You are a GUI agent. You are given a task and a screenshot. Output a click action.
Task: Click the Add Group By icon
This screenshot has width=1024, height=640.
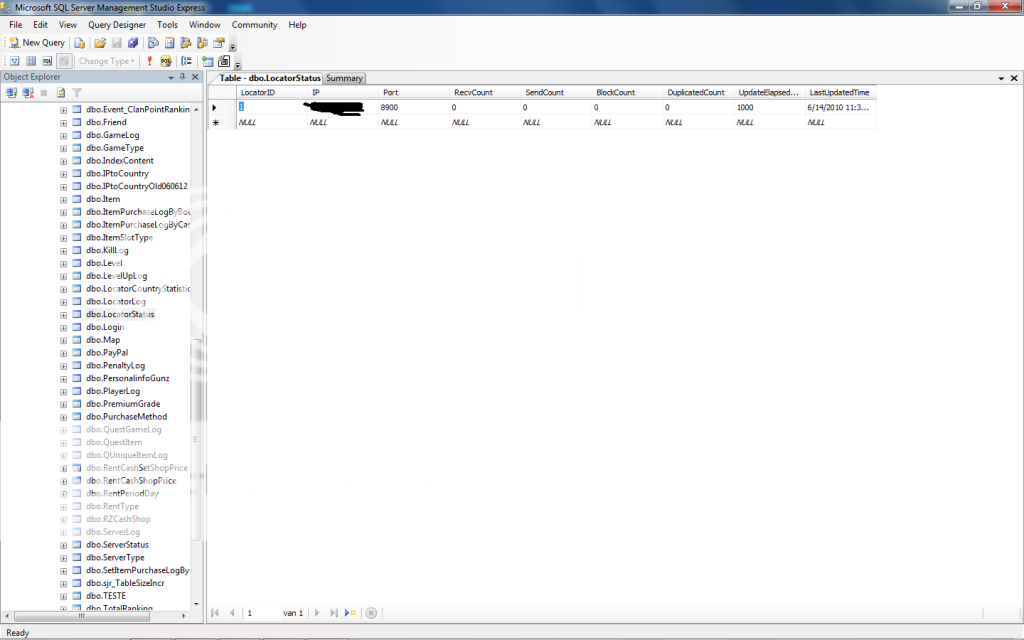coord(187,61)
